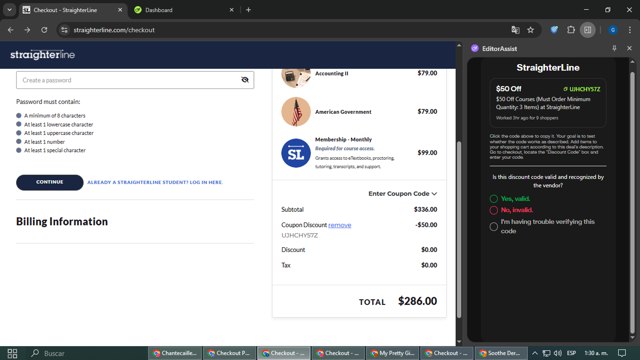Click the Billing Information heading
Image resolution: width=640 pixels, height=360 pixels.
62,221
